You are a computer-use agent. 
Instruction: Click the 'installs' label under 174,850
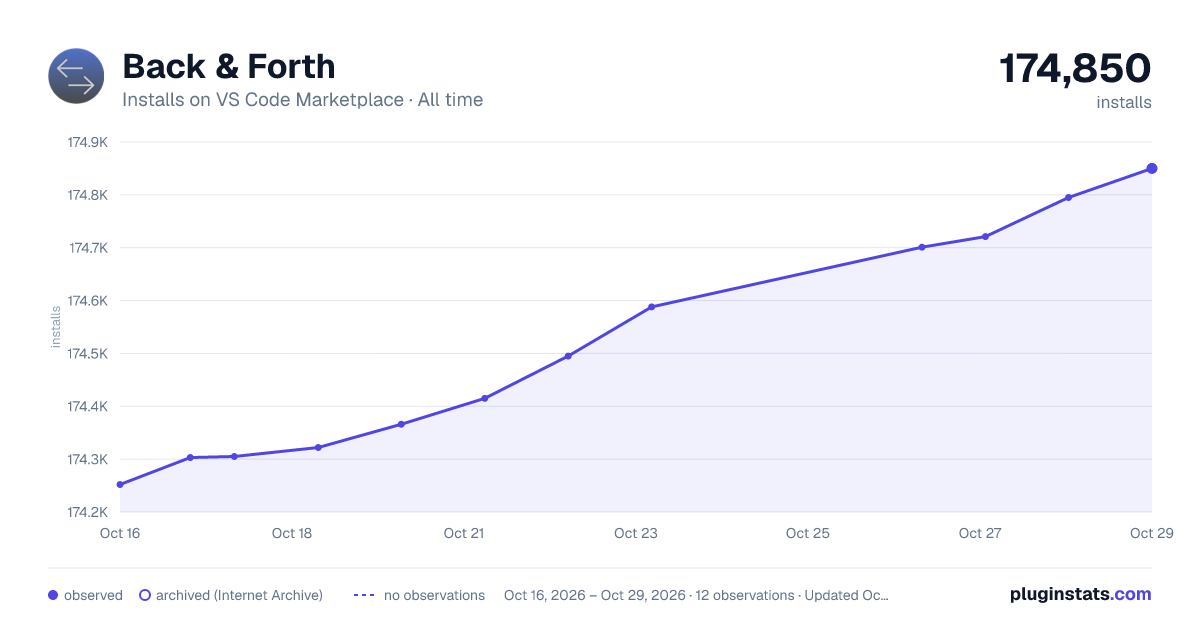pos(1124,102)
